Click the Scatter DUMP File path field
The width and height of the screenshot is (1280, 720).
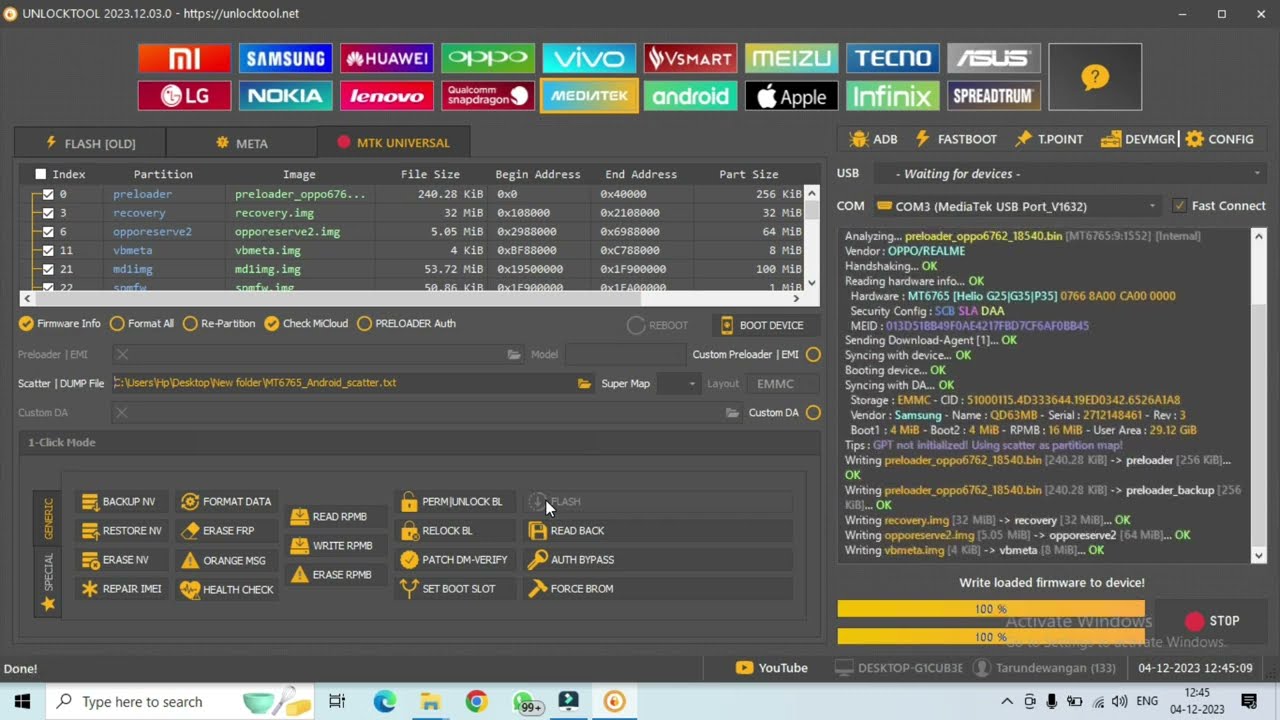(x=343, y=383)
